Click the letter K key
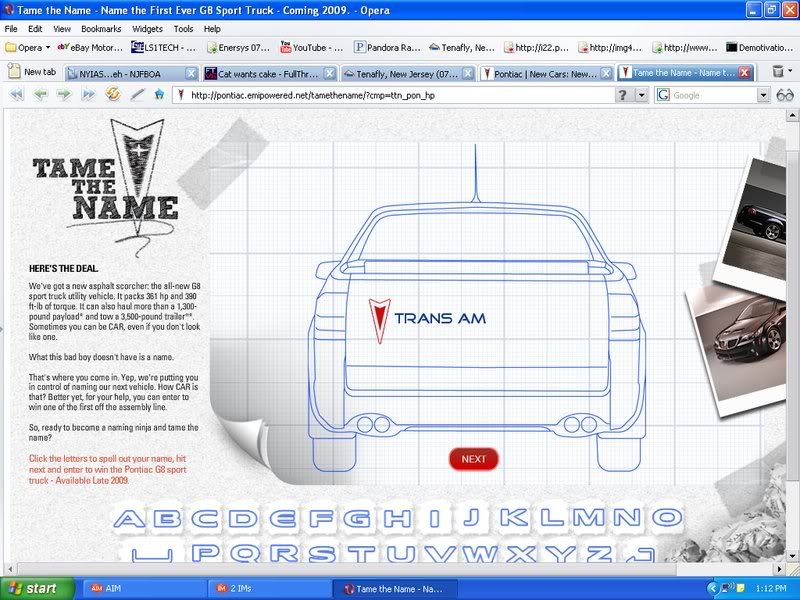This screenshot has height=600, width=800. coord(514,518)
